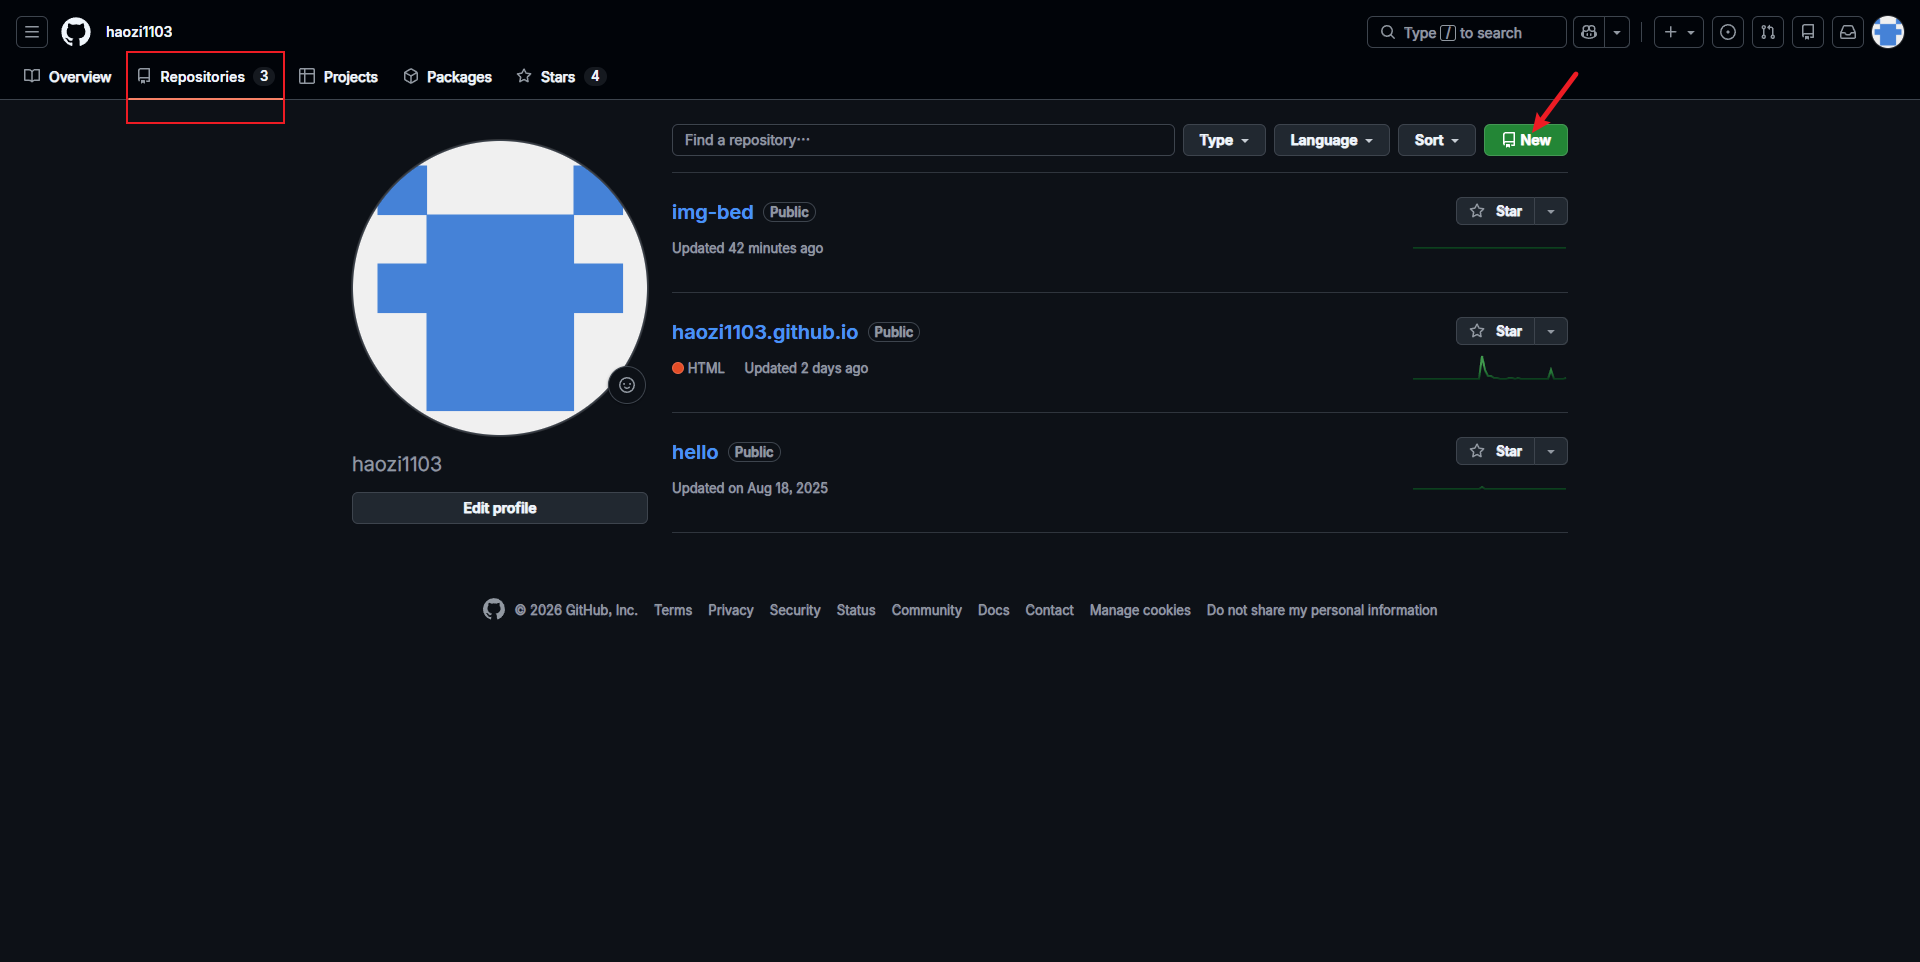Open the notifications inbox icon

click(x=1848, y=32)
